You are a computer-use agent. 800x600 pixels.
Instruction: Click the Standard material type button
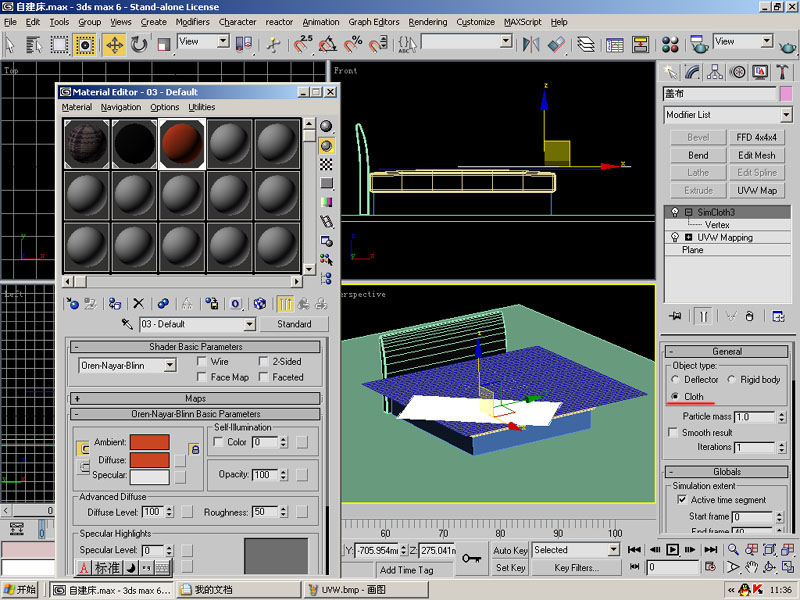(294, 324)
